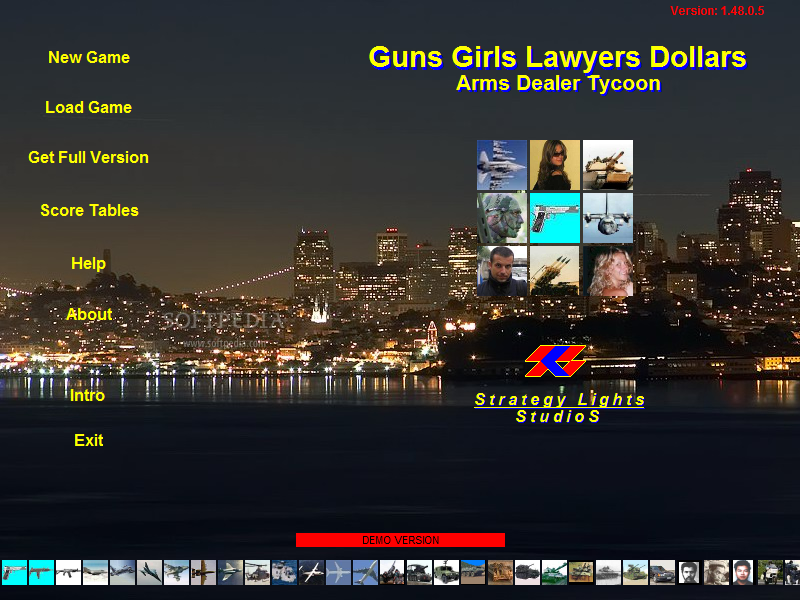The image size is (800, 600).
Task: Click the cyan submachine gun icon
Action: (x=41, y=572)
